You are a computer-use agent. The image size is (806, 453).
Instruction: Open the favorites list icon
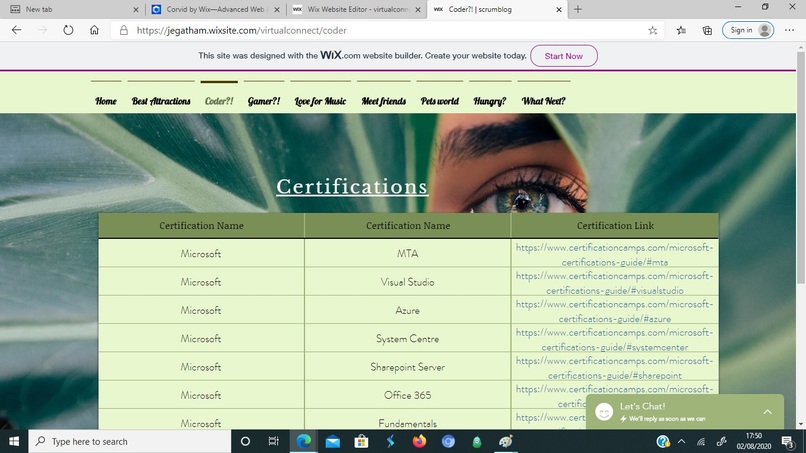[681, 30]
